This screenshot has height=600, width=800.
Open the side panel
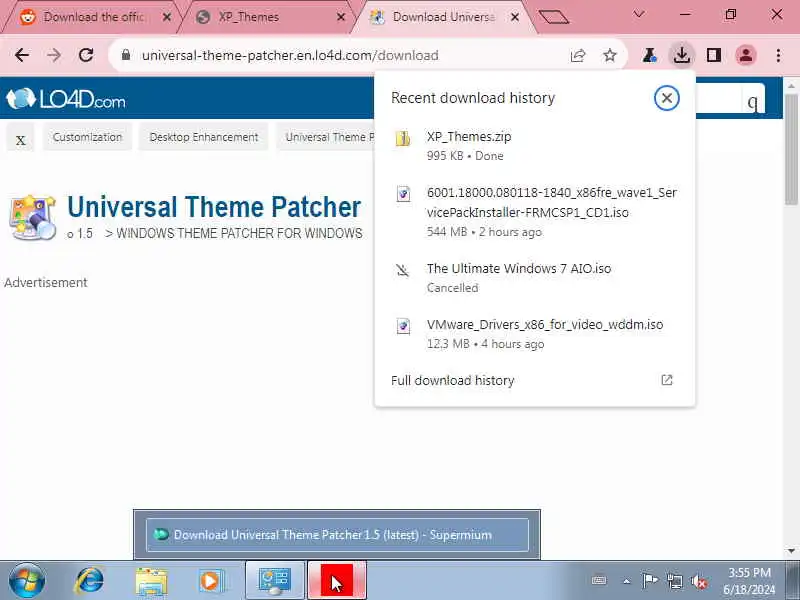[714, 55]
